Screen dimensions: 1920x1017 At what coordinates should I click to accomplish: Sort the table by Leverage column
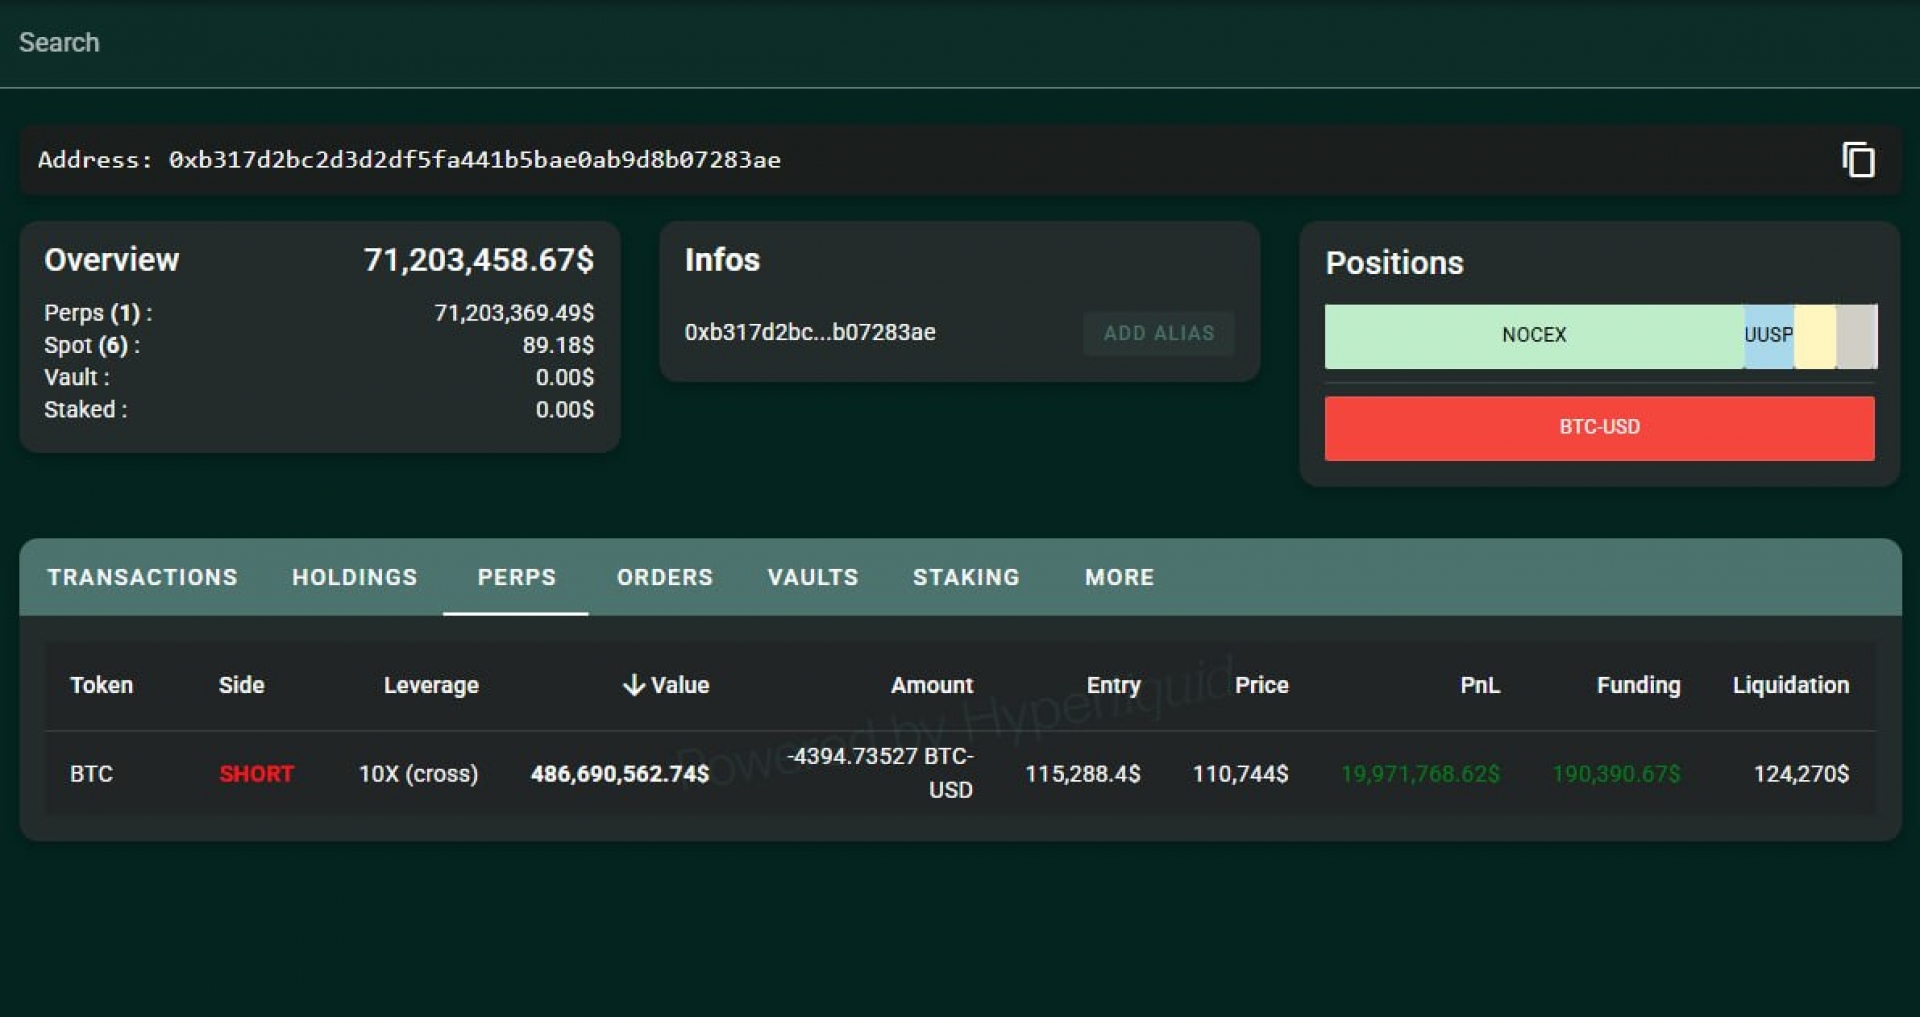tap(431, 685)
